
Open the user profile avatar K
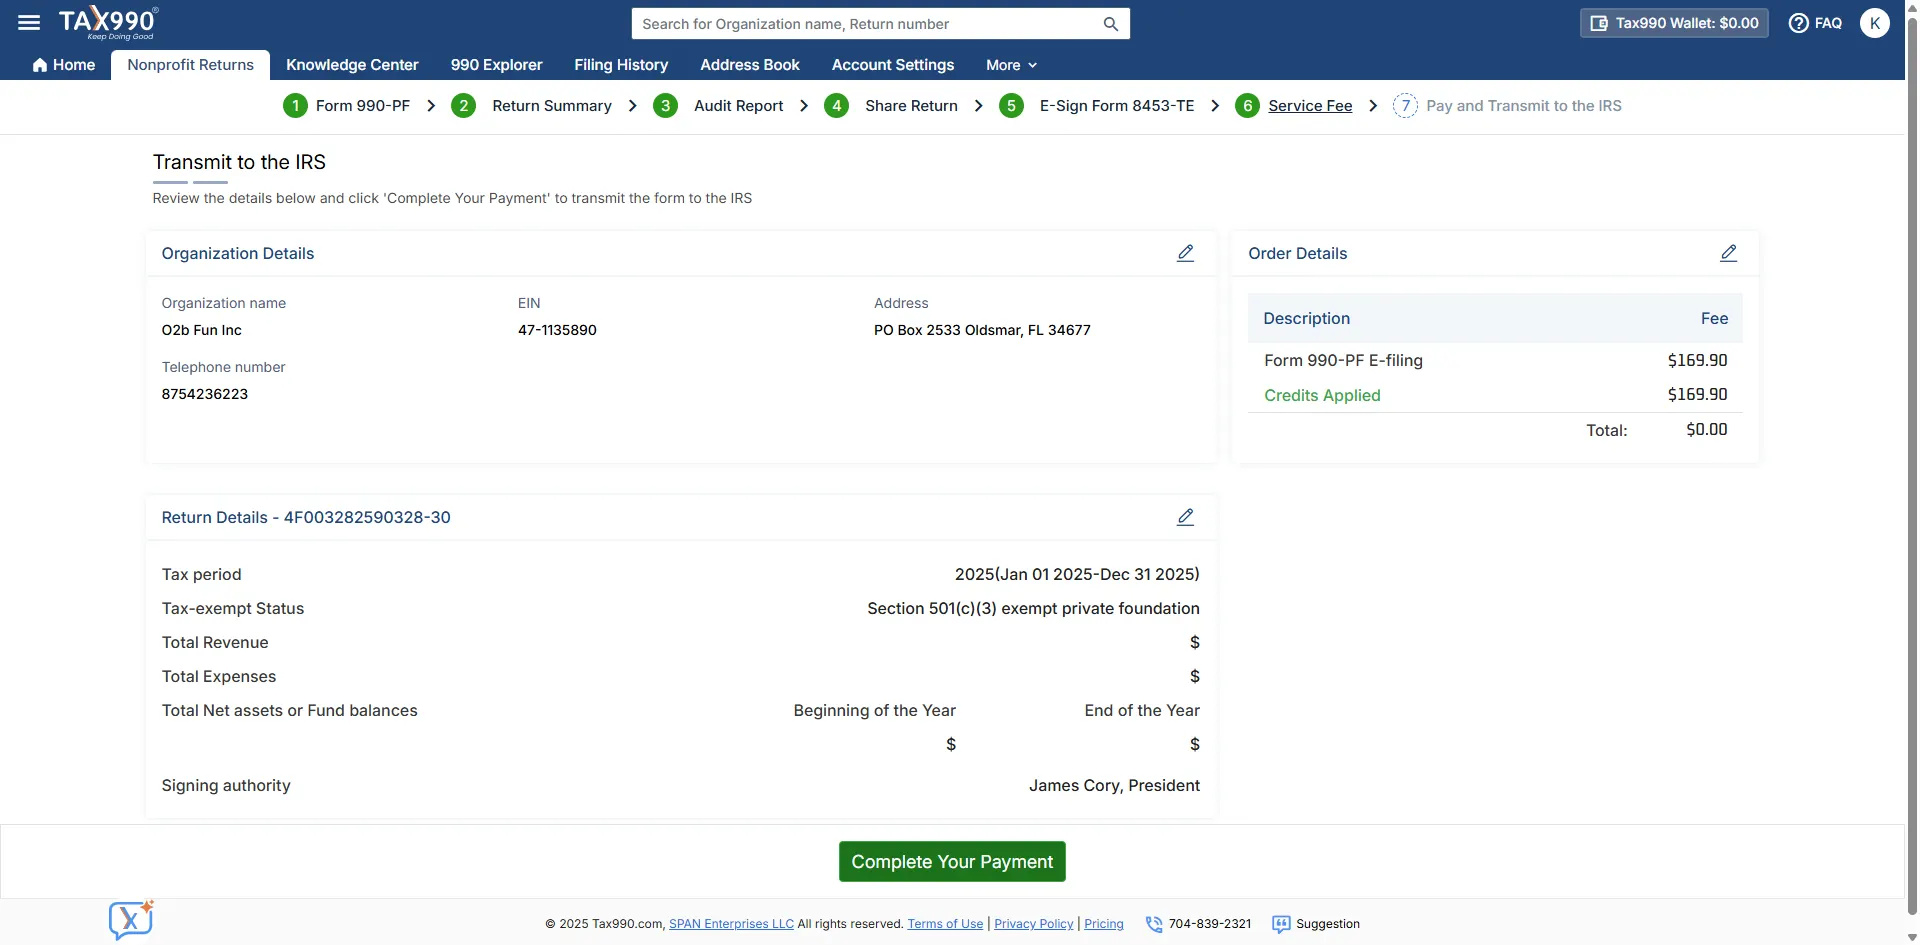tap(1874, 23)
